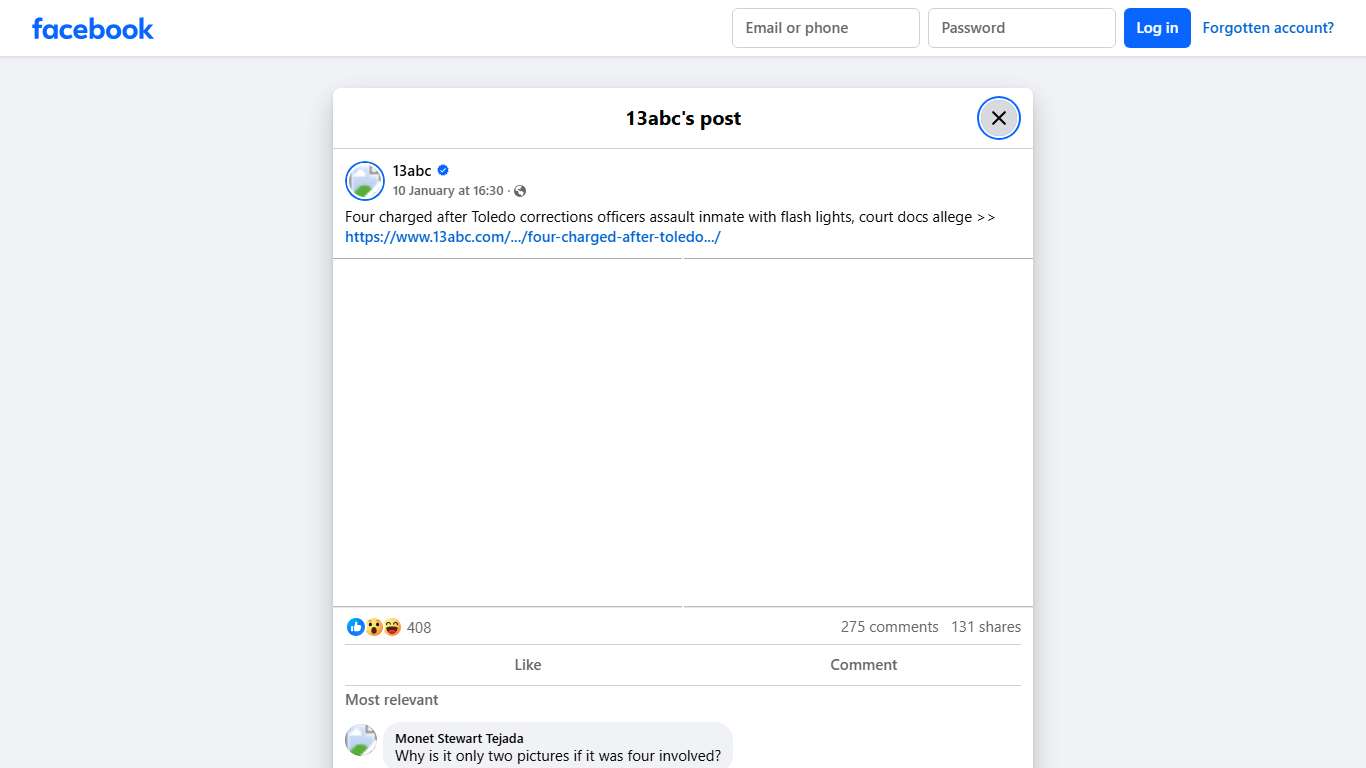View the 131 shares list

coord(986,627)
